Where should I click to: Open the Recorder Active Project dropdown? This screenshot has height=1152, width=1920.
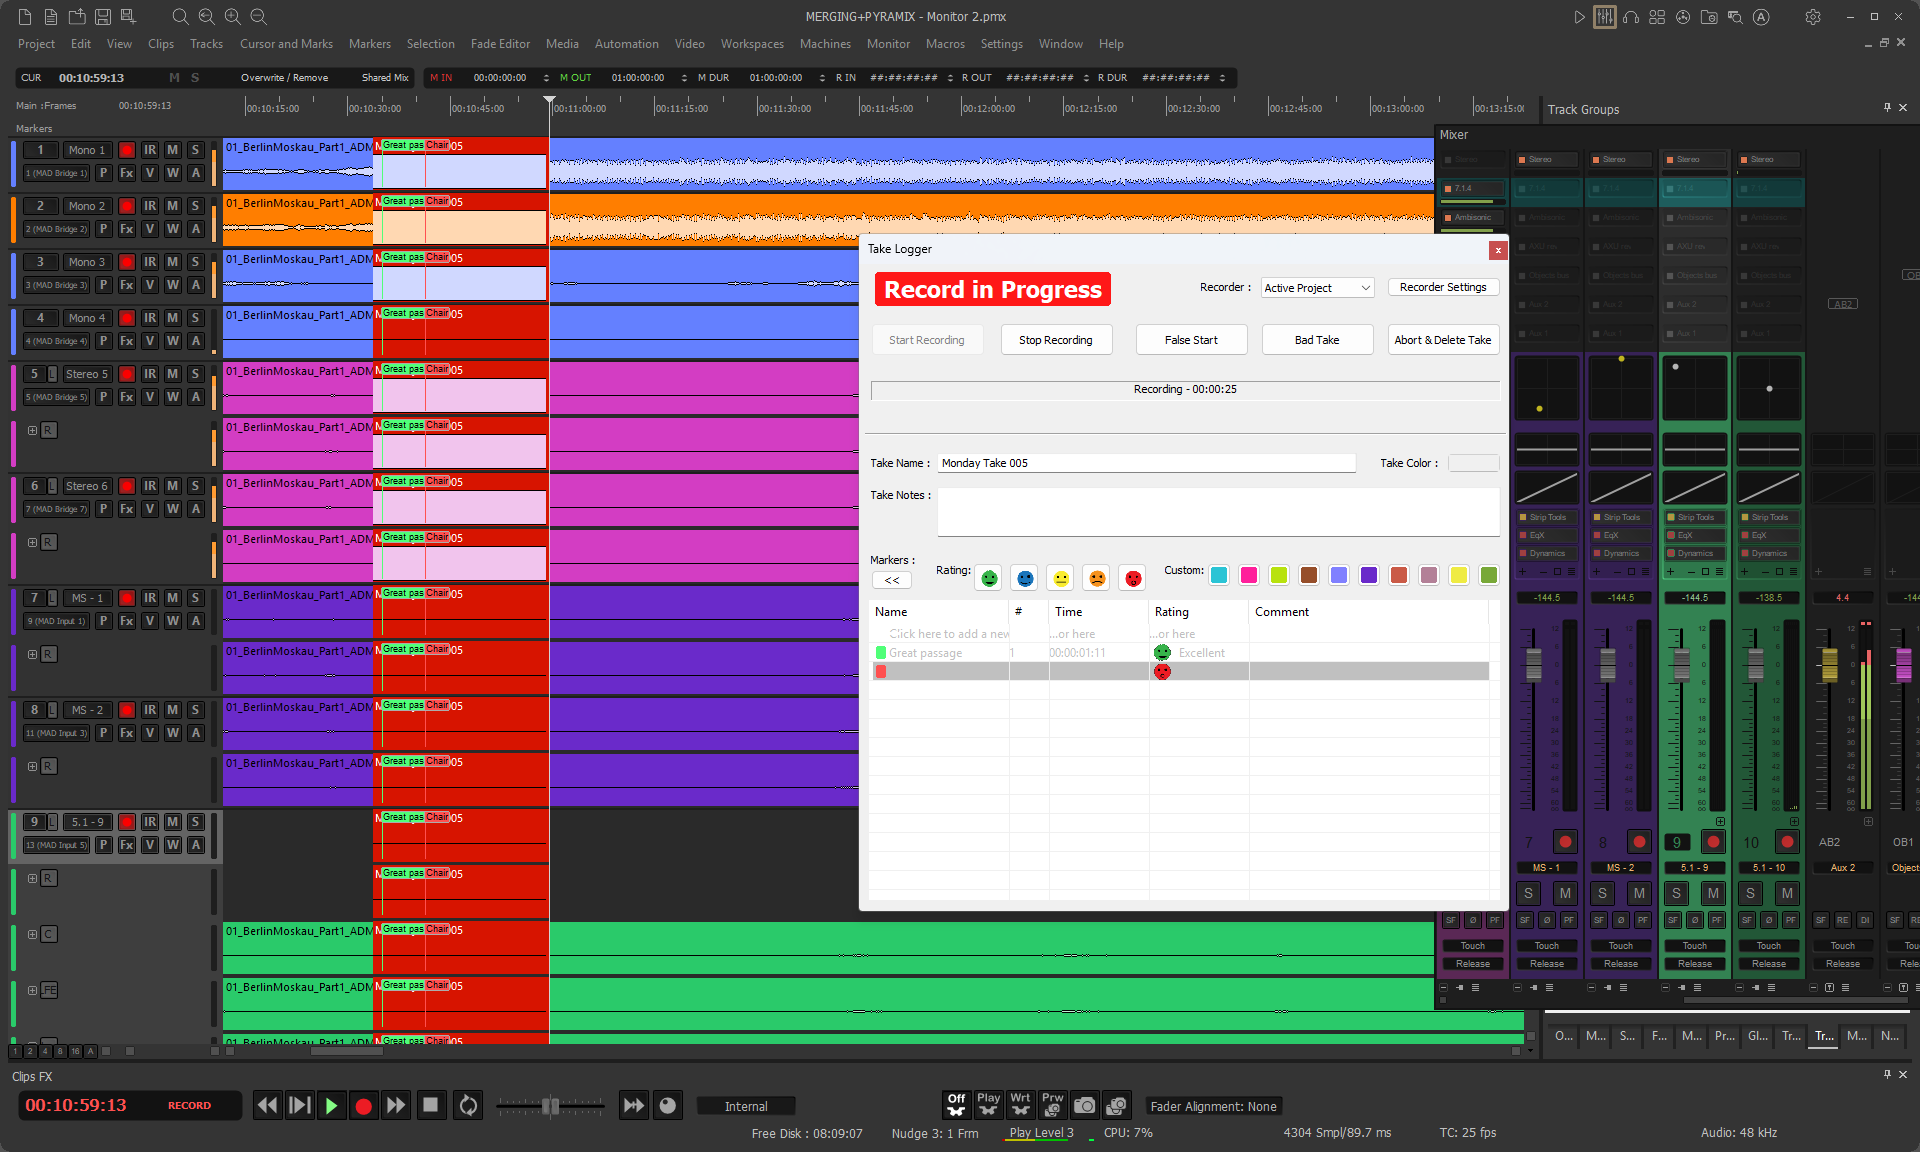click(x=1317, y=288)
